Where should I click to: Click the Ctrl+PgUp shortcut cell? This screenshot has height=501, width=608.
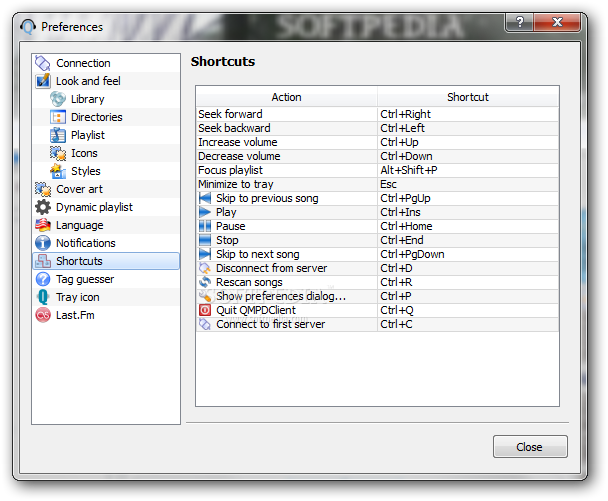468,198
